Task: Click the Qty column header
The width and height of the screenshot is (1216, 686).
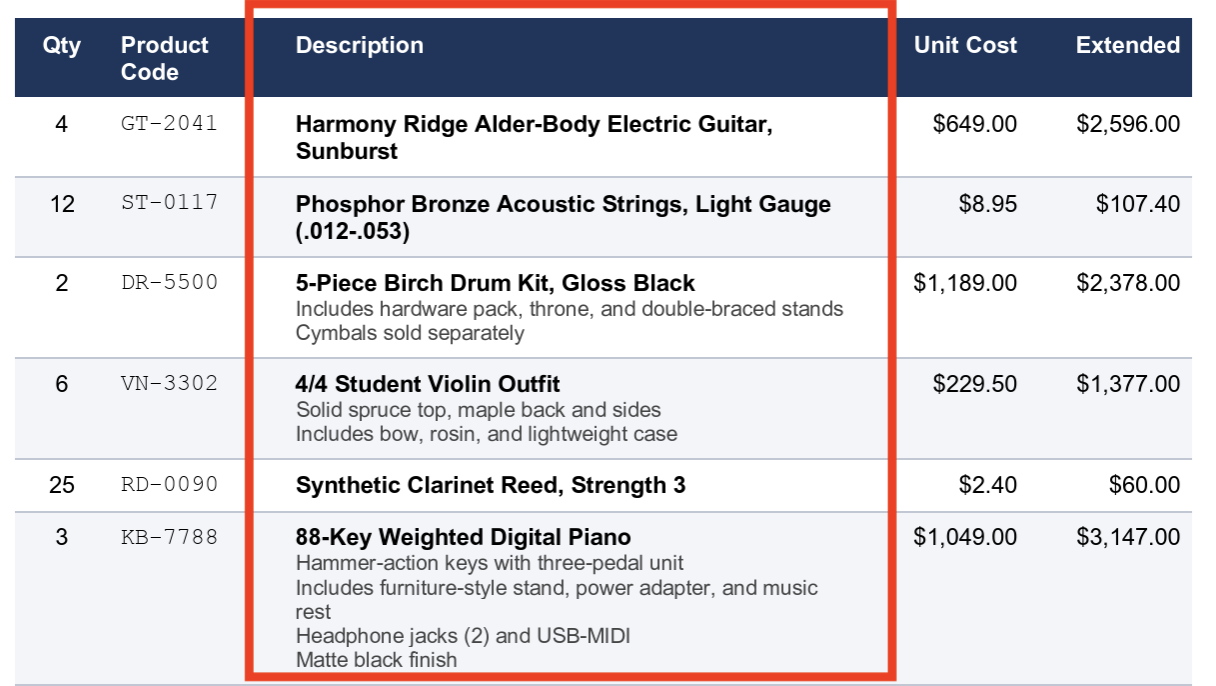Action: (x=62, y=45)
